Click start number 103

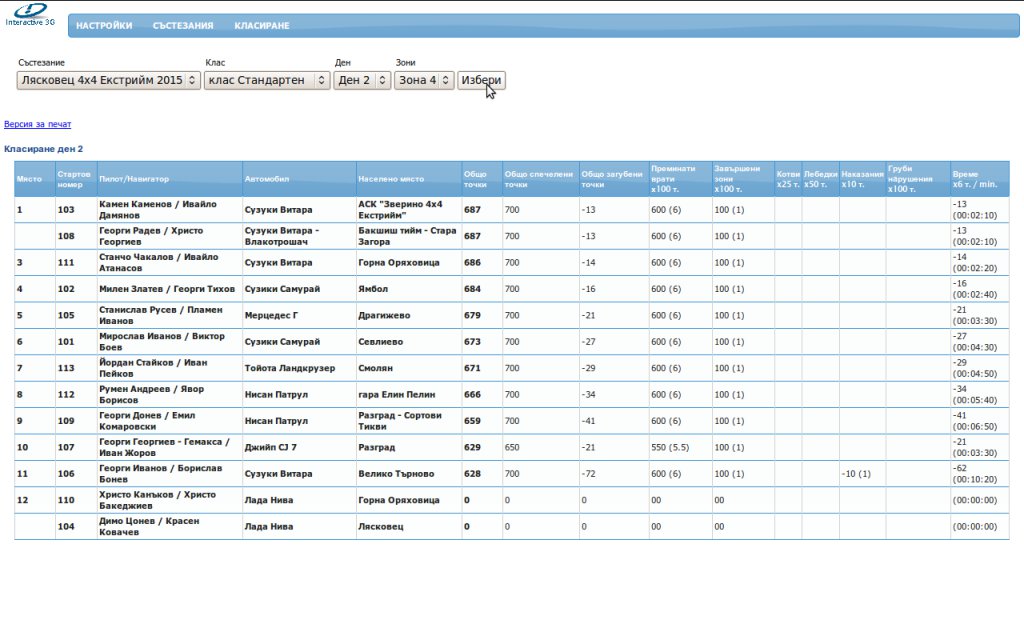click(66, 210)
